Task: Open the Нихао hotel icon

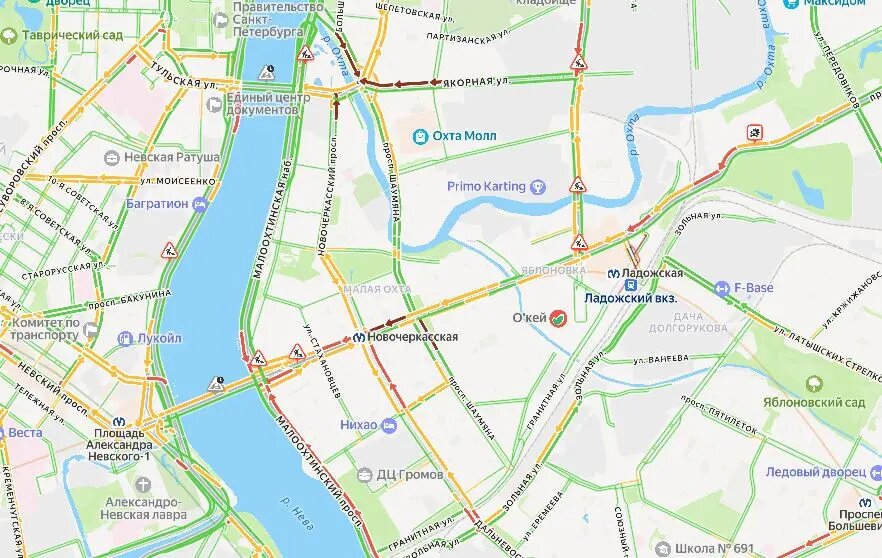Action: [389, 425]
